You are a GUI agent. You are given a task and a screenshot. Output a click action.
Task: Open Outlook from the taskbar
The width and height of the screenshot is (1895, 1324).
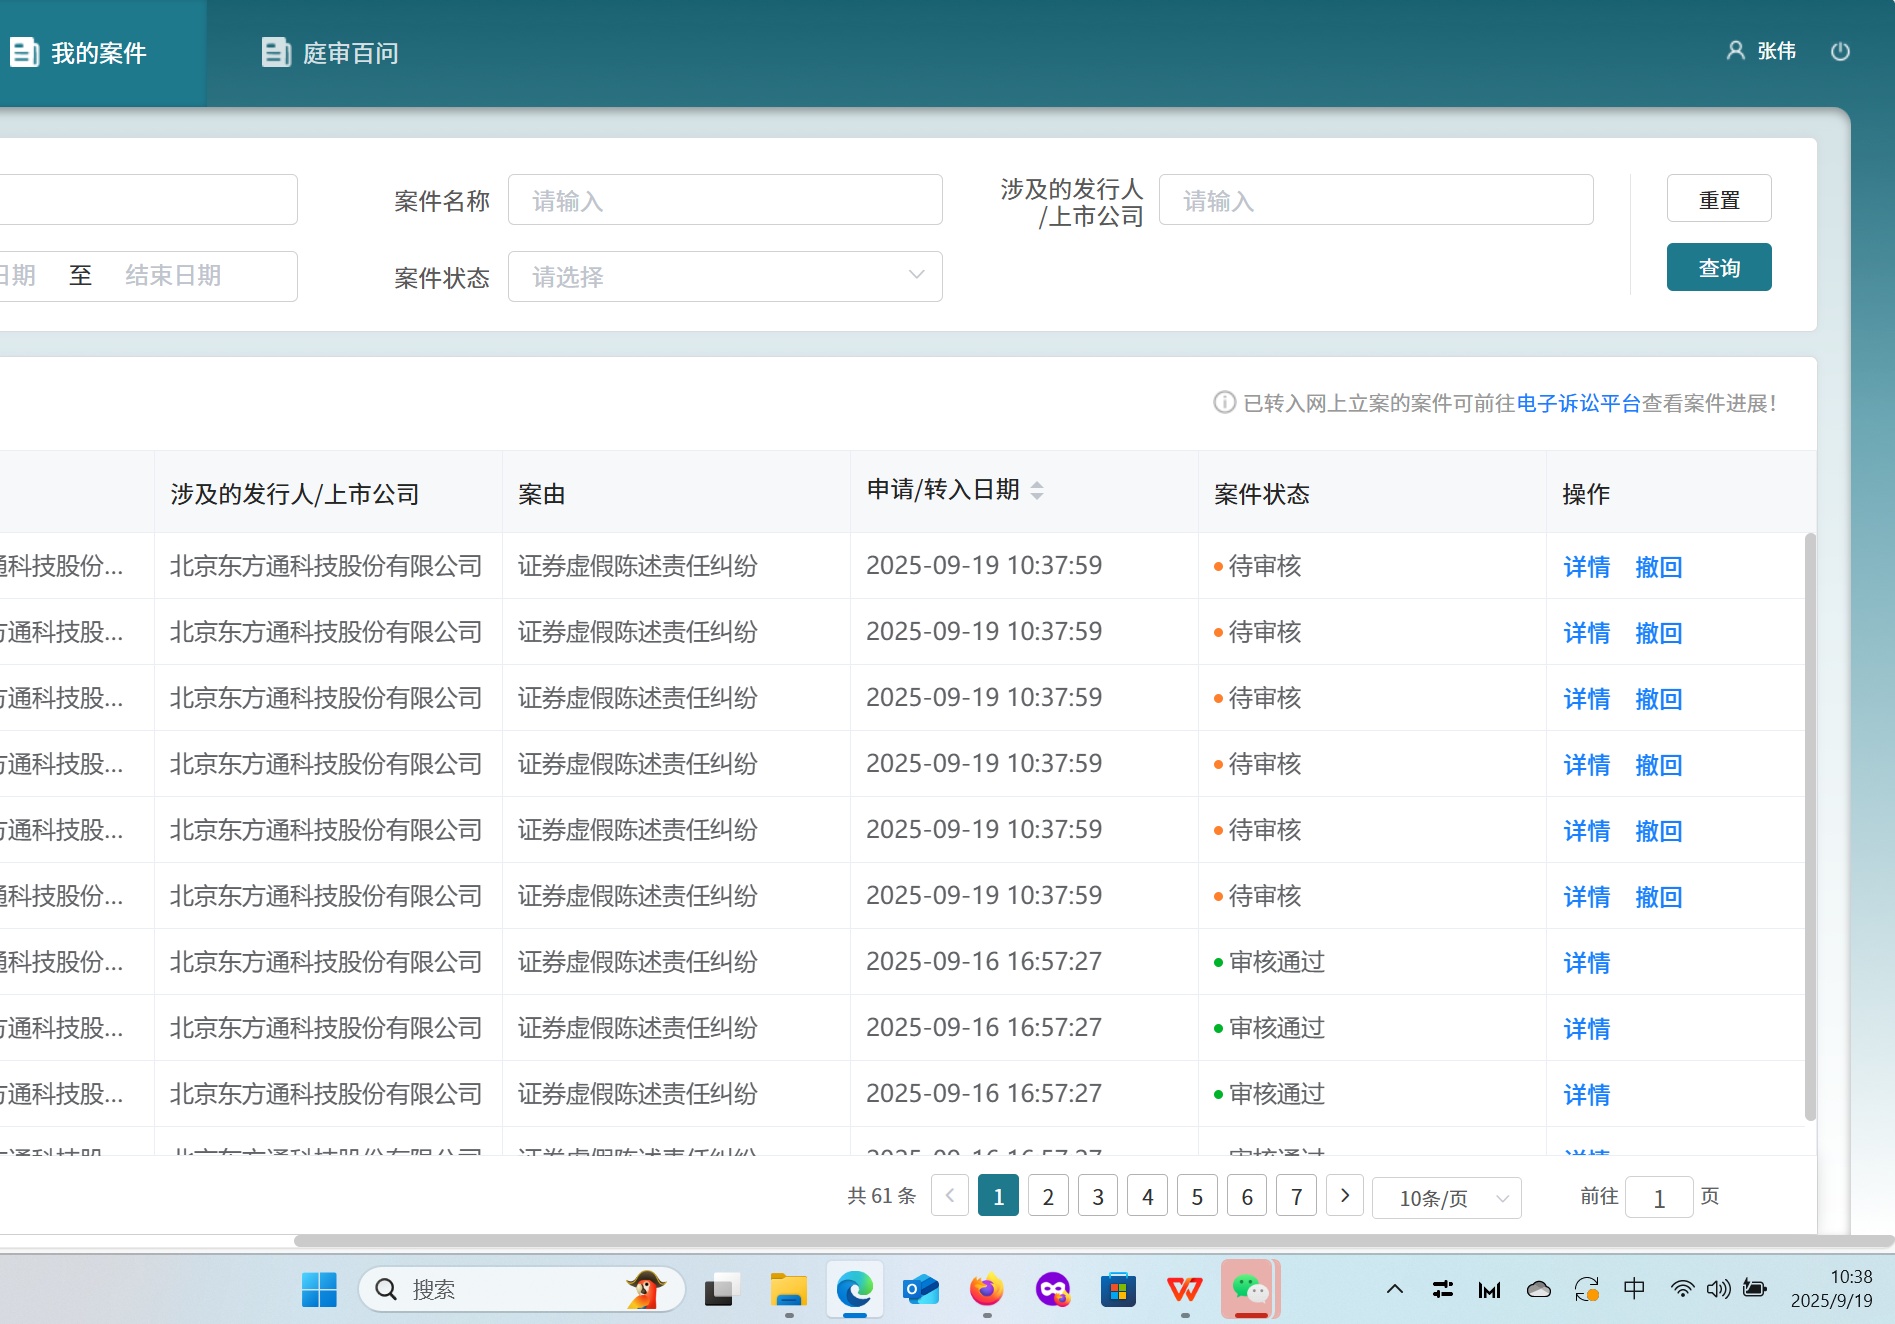click(920, 1290)
